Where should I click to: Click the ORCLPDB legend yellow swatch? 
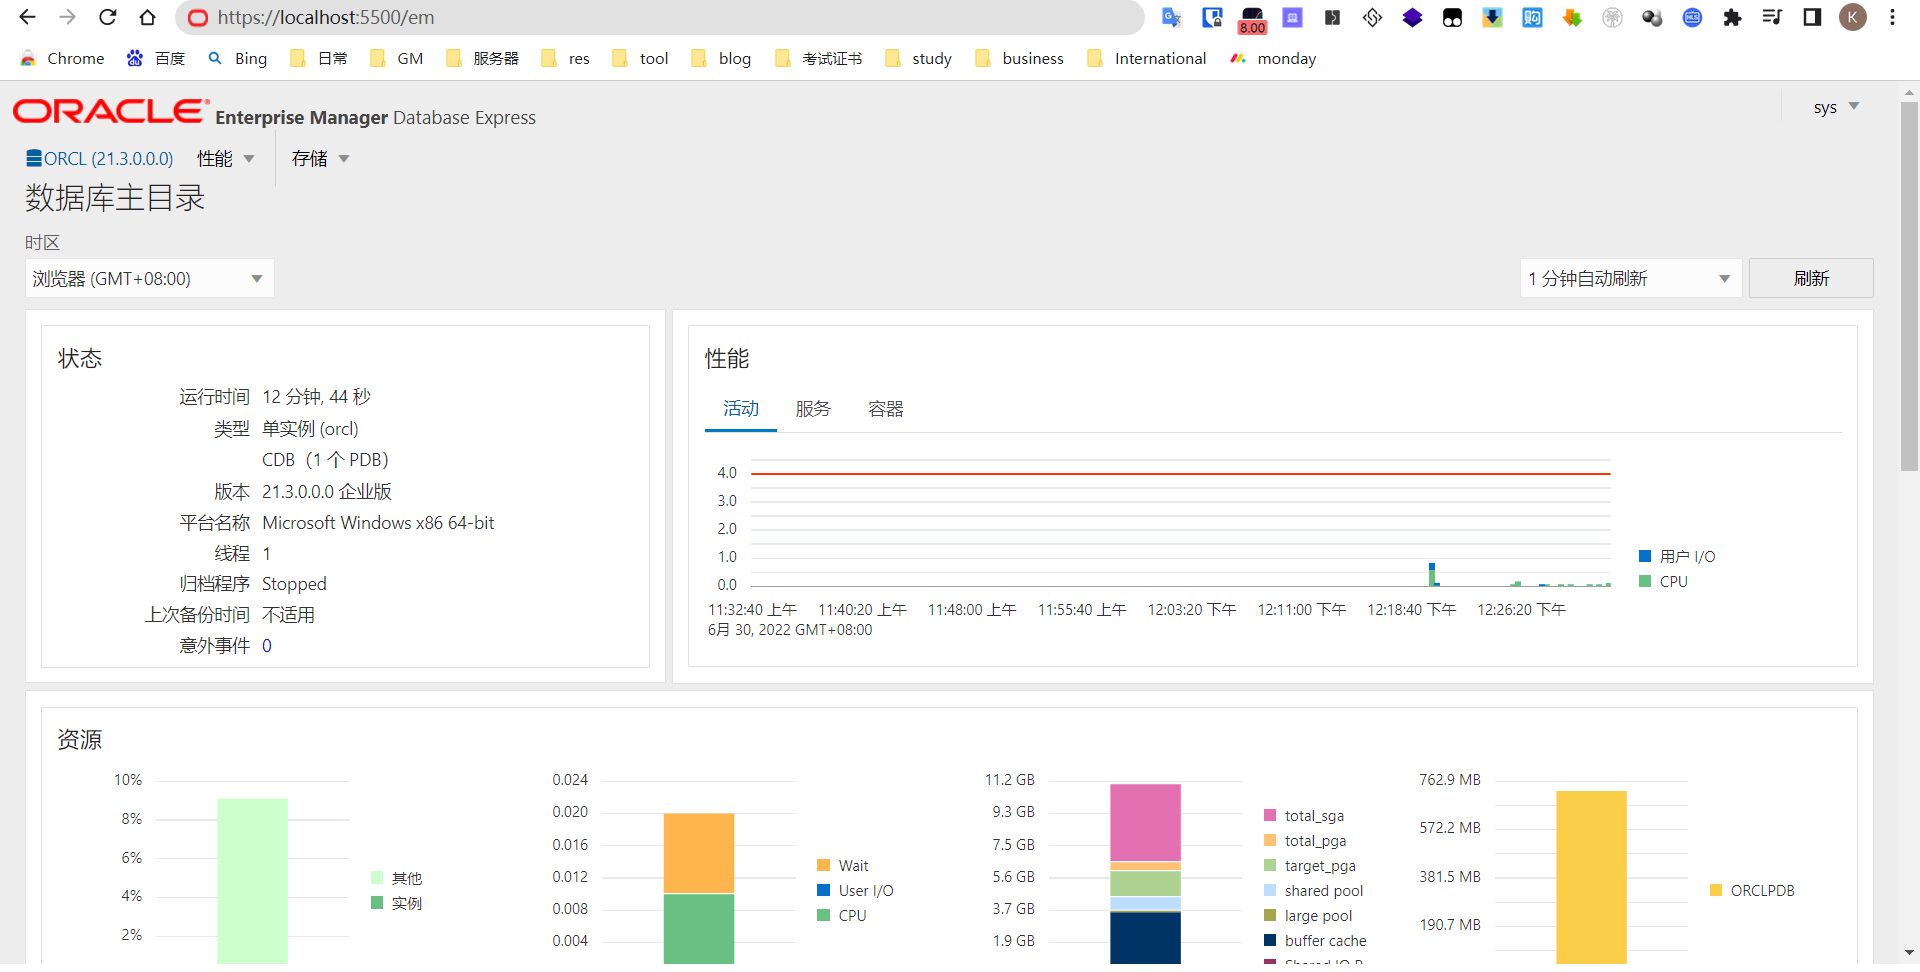(x=1716, y=890)
